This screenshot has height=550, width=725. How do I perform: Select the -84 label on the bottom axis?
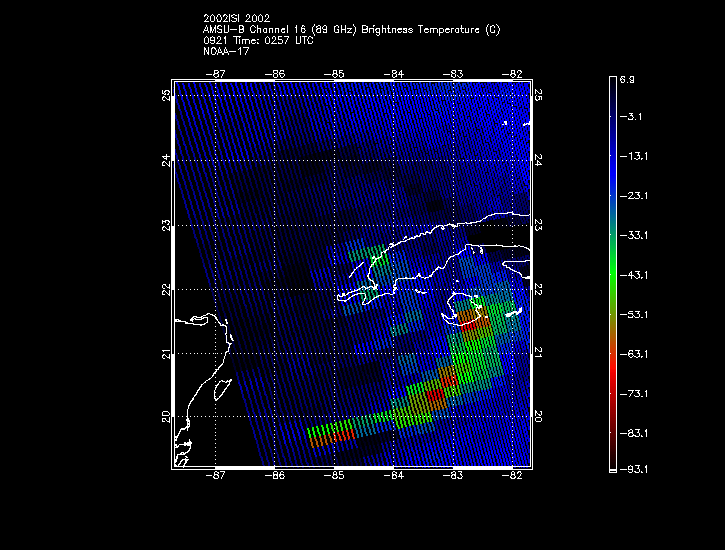pyautogui.click(x=393, y=475)
